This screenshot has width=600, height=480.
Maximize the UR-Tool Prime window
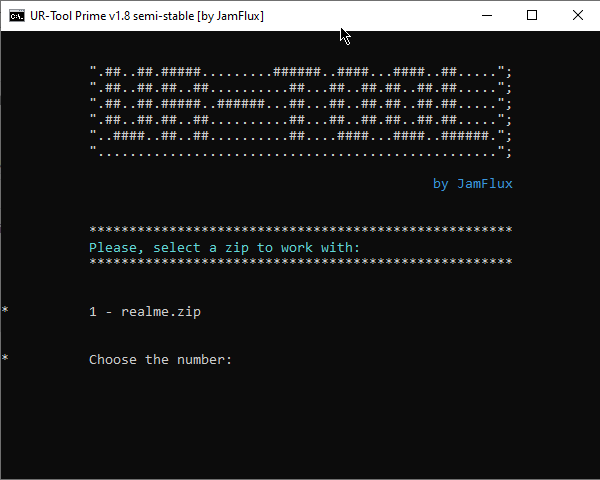pos(532,16)
